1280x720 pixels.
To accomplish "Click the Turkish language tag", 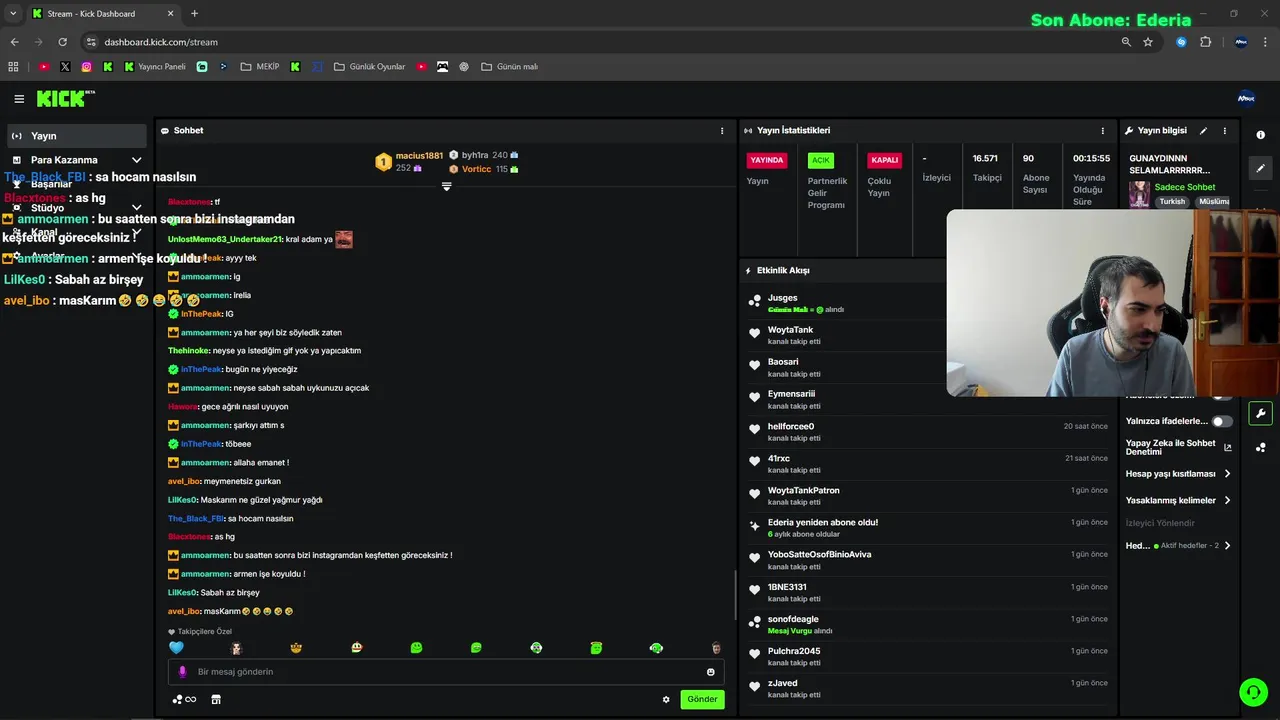I will pyautogui.click(x=1172, y=201).
